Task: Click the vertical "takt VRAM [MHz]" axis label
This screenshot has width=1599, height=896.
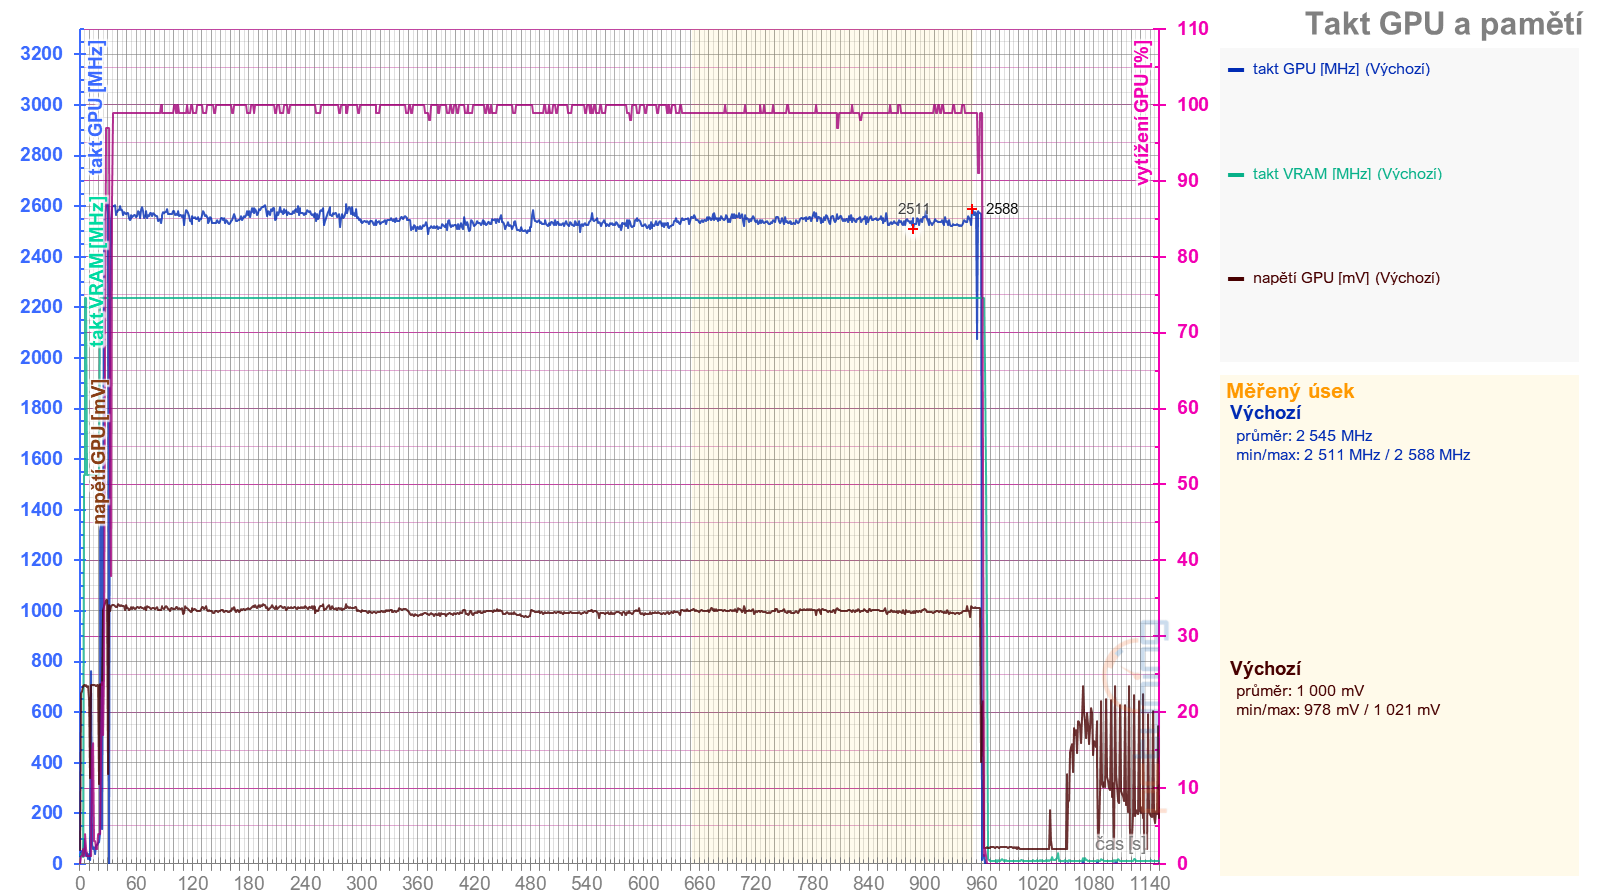Action: 96,271
